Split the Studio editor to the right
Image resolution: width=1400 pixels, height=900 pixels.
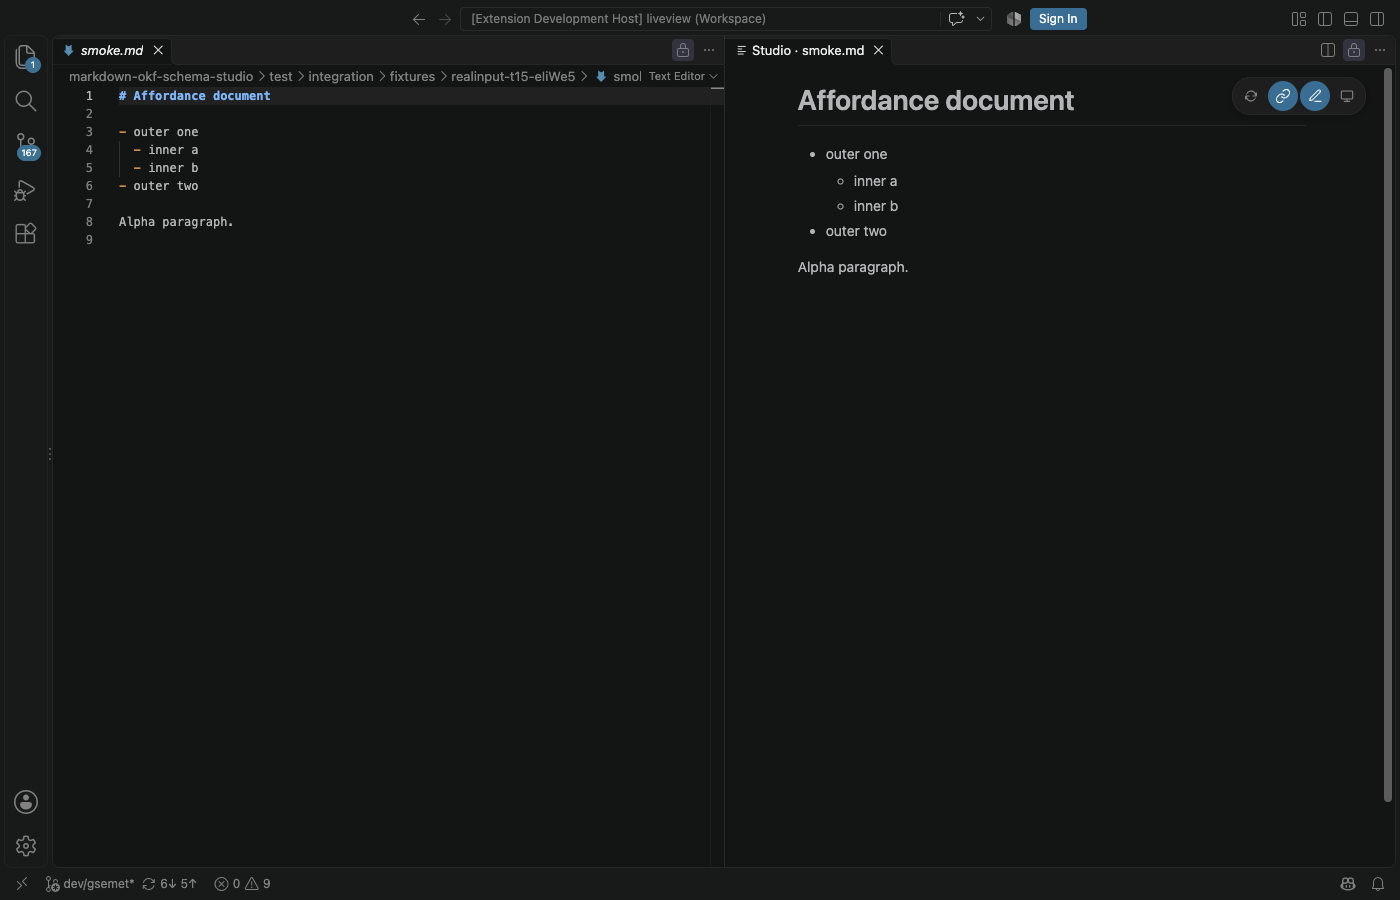1328,50
